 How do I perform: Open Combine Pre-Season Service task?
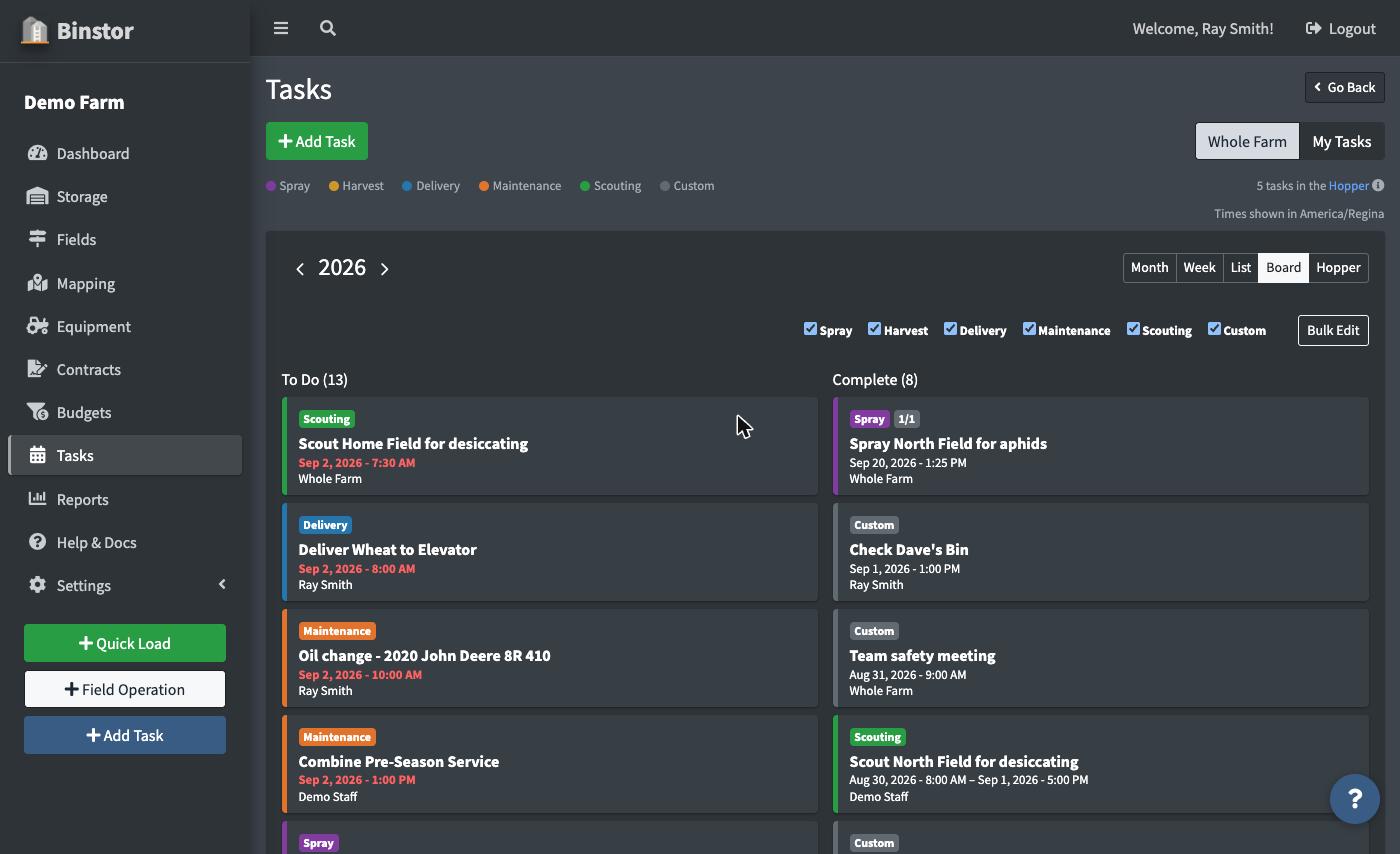550,764
